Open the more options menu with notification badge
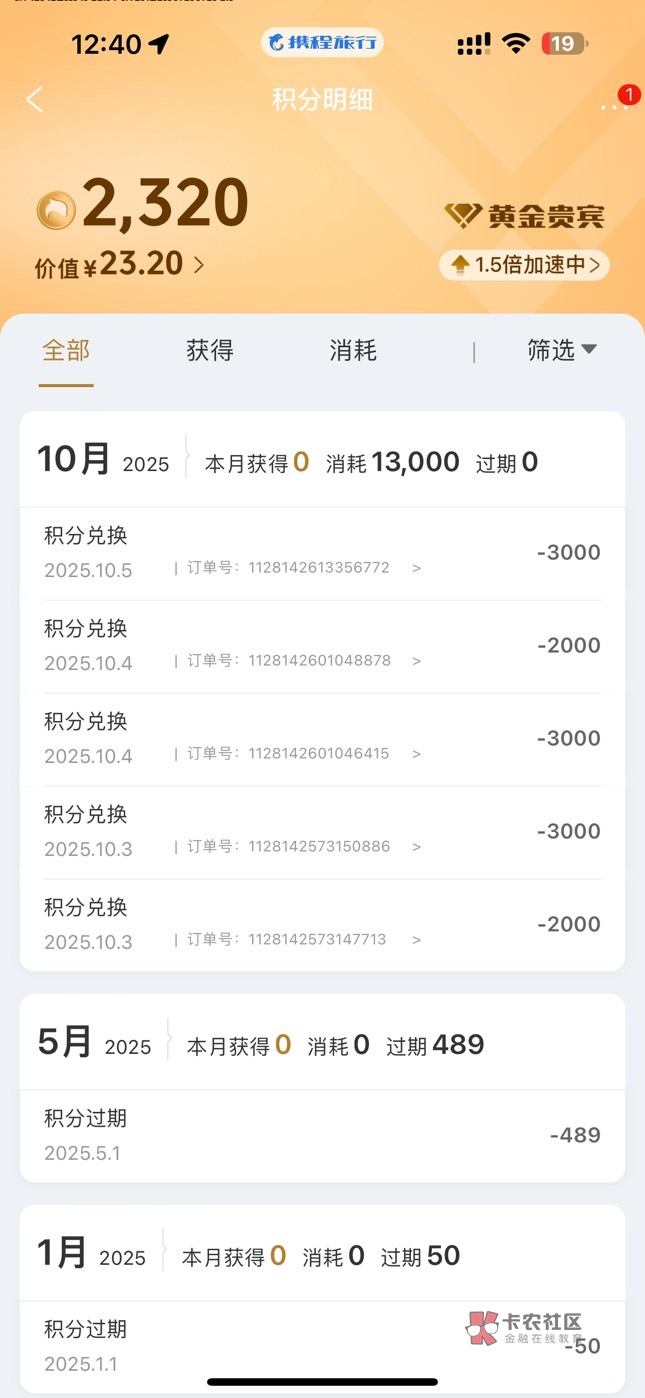645x1398 pixels. (612, 104)
